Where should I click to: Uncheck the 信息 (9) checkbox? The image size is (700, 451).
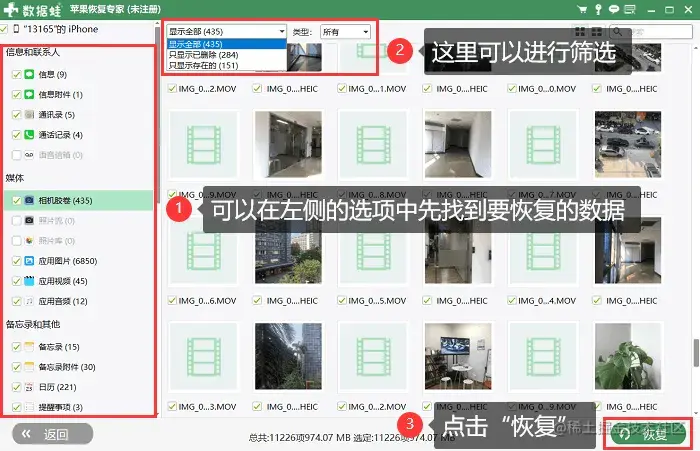pos(17,75)
